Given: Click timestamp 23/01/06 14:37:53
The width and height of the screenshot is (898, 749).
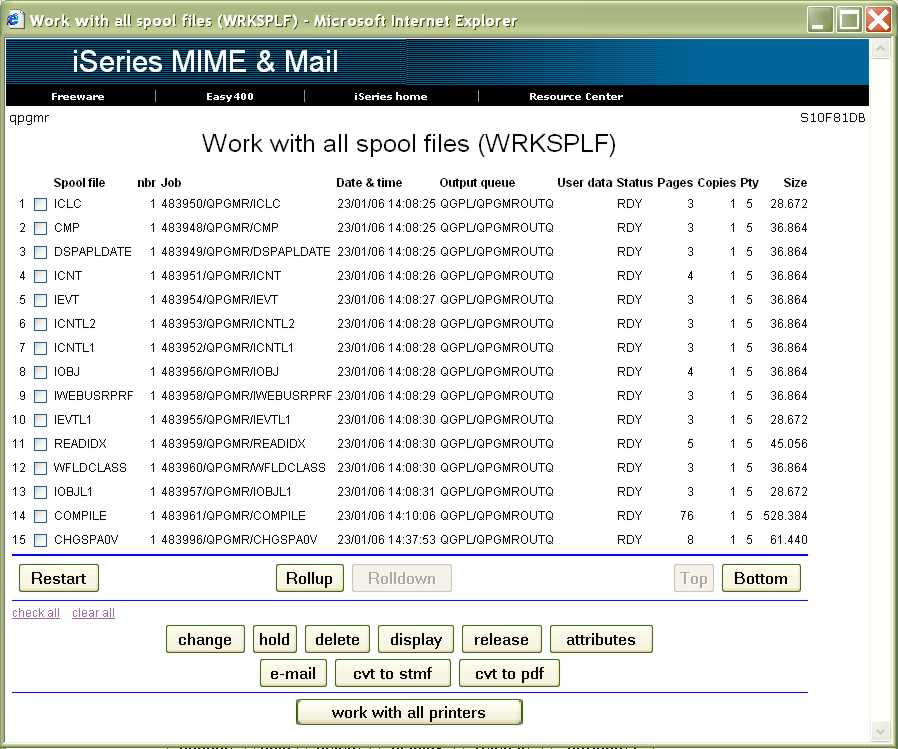Looking at the screenshot, I should tap(387, 540).
